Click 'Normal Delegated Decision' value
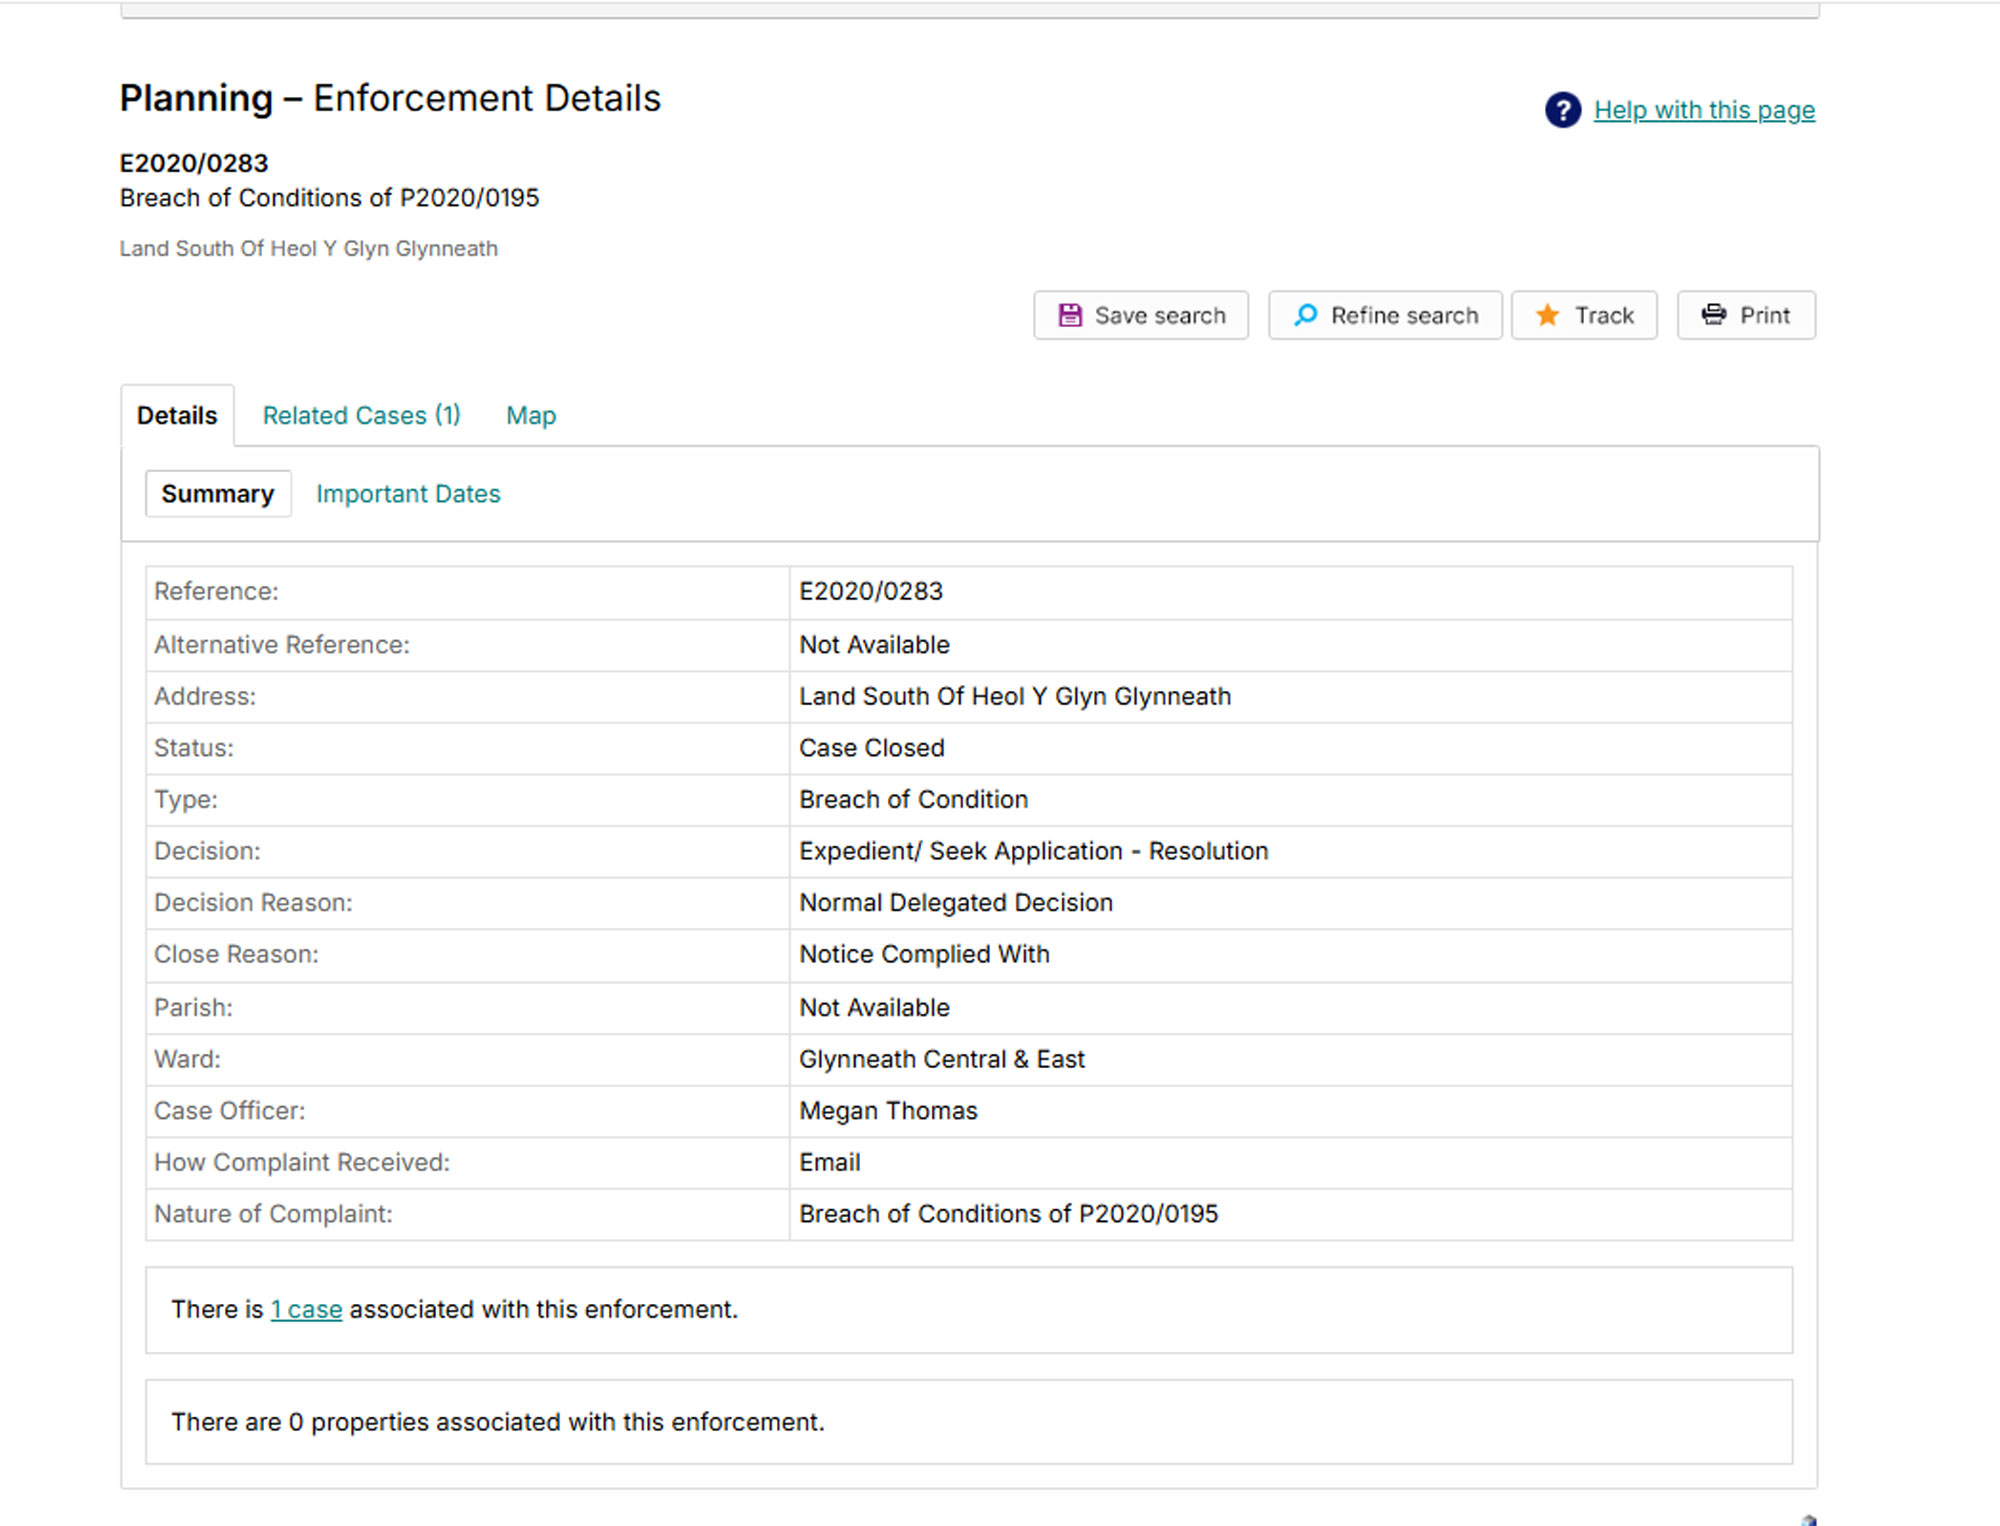 pos(955,902)
